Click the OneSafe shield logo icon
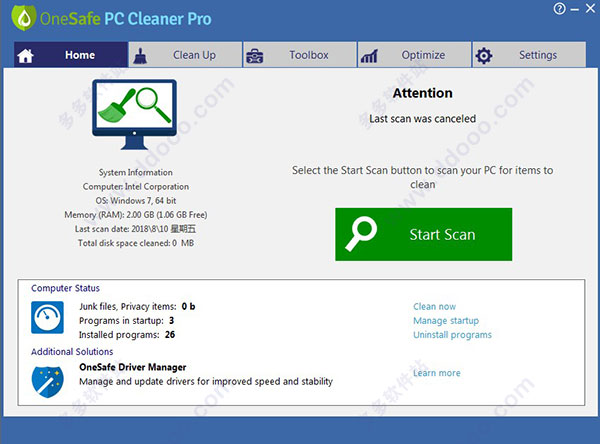 click(x=23, y=18)
